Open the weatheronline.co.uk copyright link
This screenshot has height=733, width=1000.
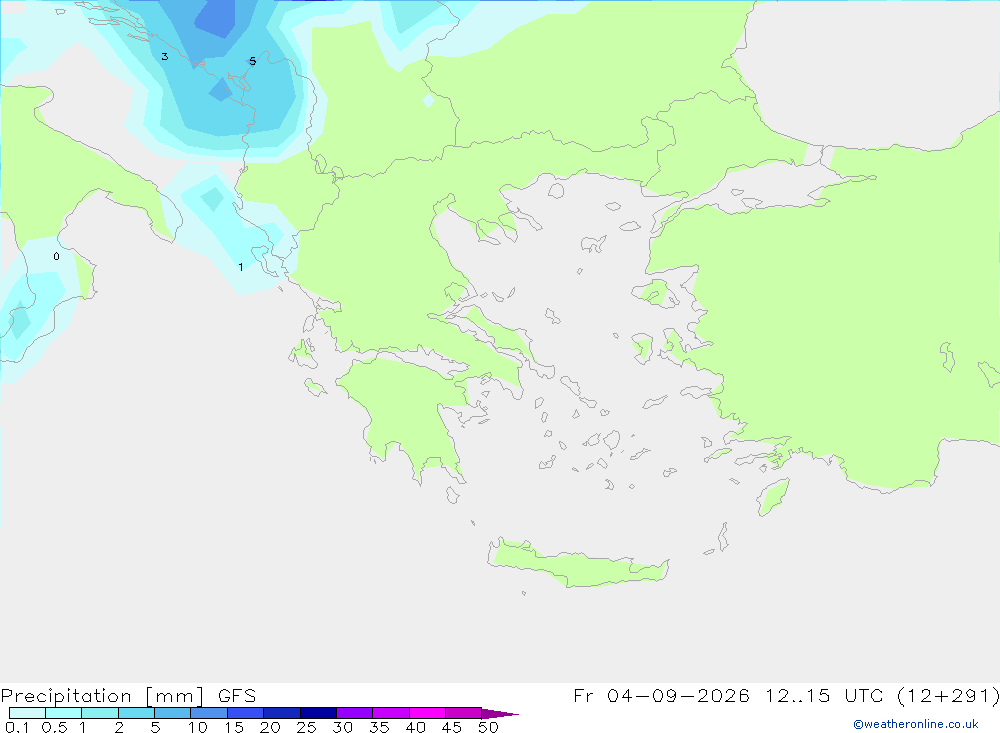[915, 724]
